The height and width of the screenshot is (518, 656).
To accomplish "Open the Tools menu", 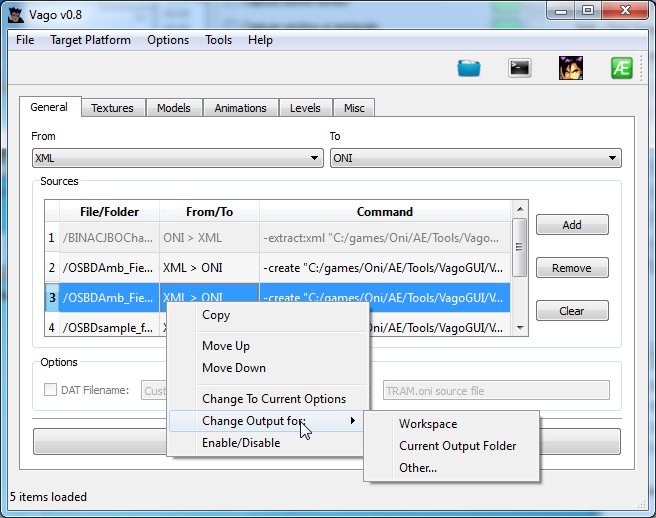I will [x=218, y=40].
